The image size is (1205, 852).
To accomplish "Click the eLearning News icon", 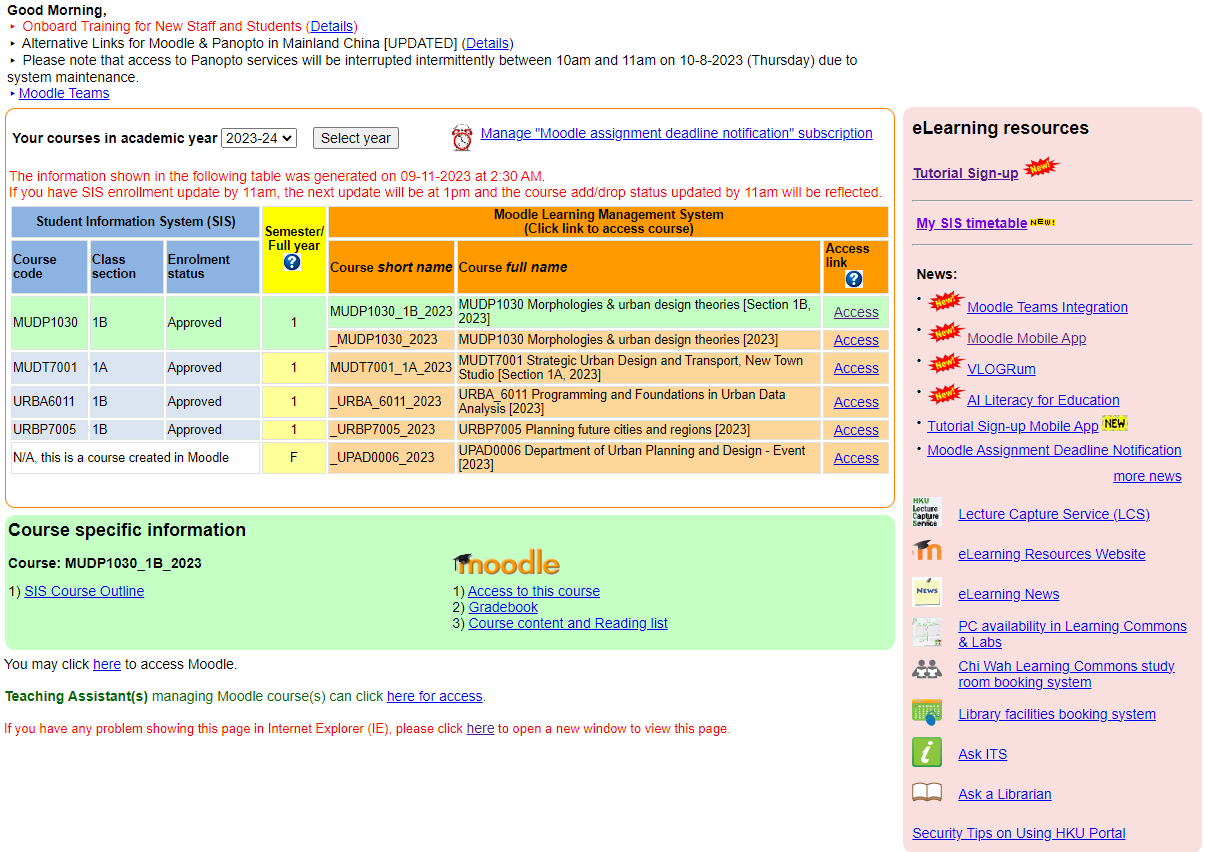I will pyautogui.click(x=926, y=592).
